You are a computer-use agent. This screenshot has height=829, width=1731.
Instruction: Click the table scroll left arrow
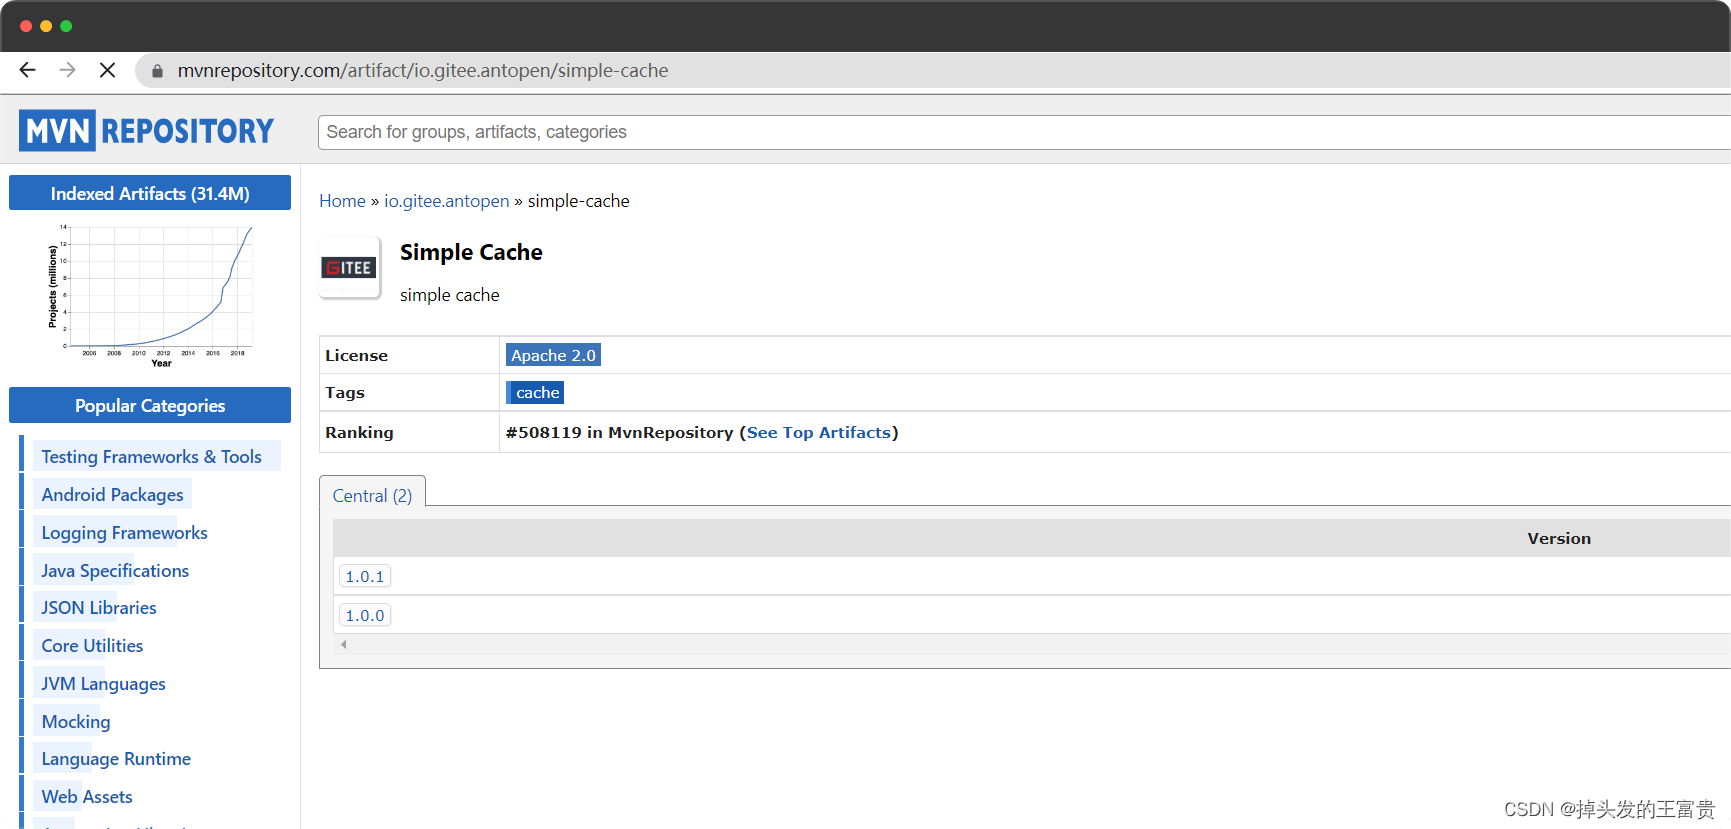344,645
